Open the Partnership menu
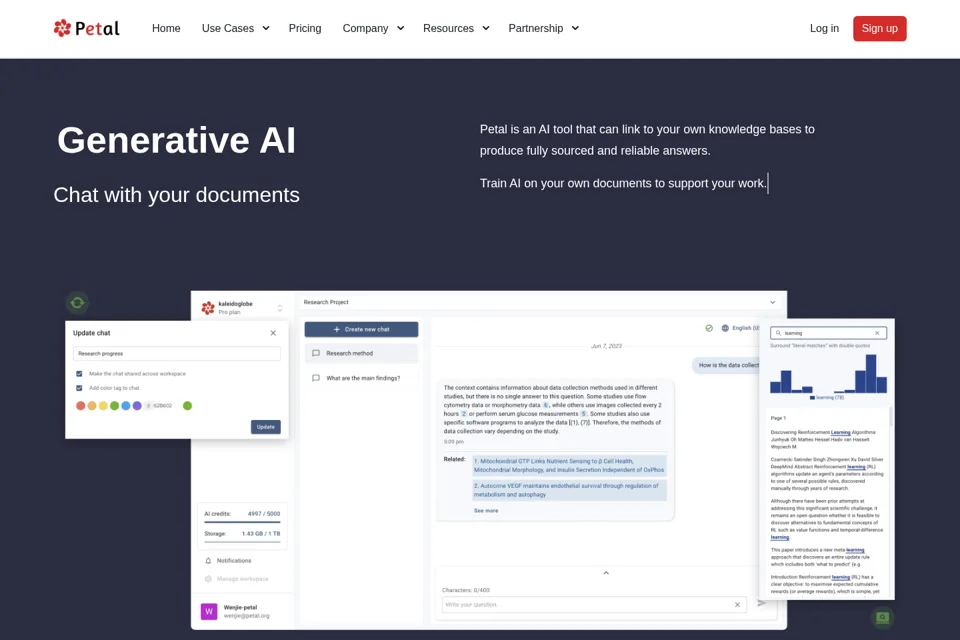Image resolution: width=960 pixels, height=640 pixels. pos(536,28)
